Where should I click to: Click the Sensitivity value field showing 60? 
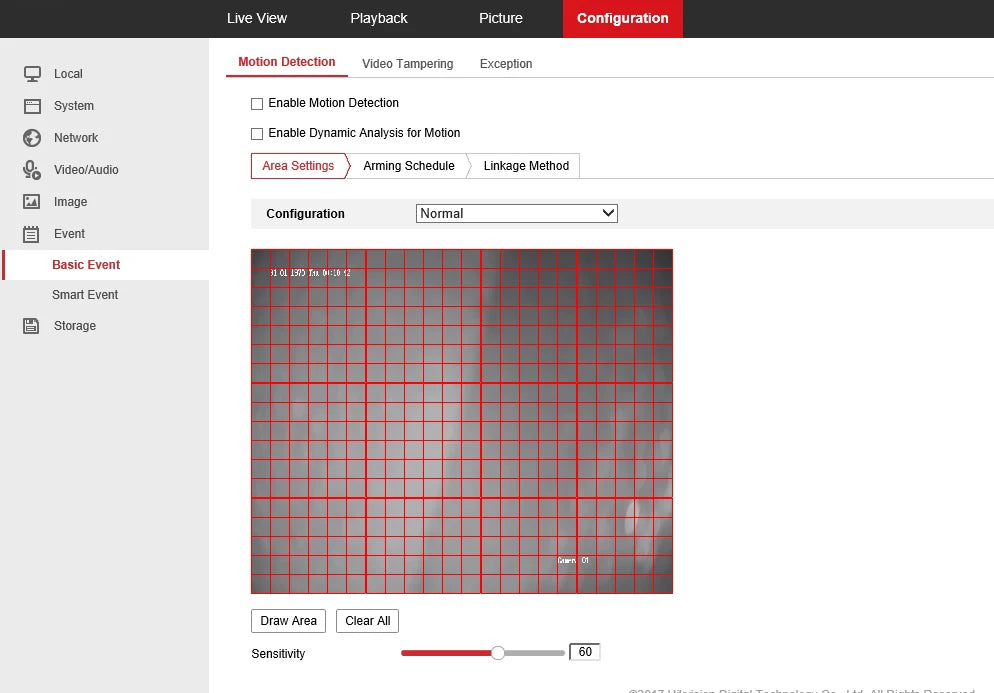point(584,652)
